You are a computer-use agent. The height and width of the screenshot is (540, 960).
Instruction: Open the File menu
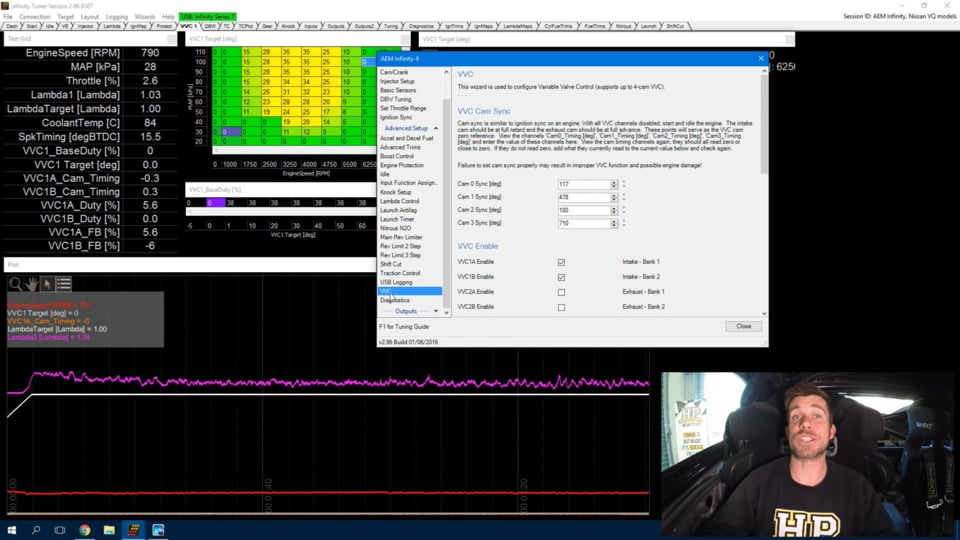pyautogui.click(x=7, y=17)
